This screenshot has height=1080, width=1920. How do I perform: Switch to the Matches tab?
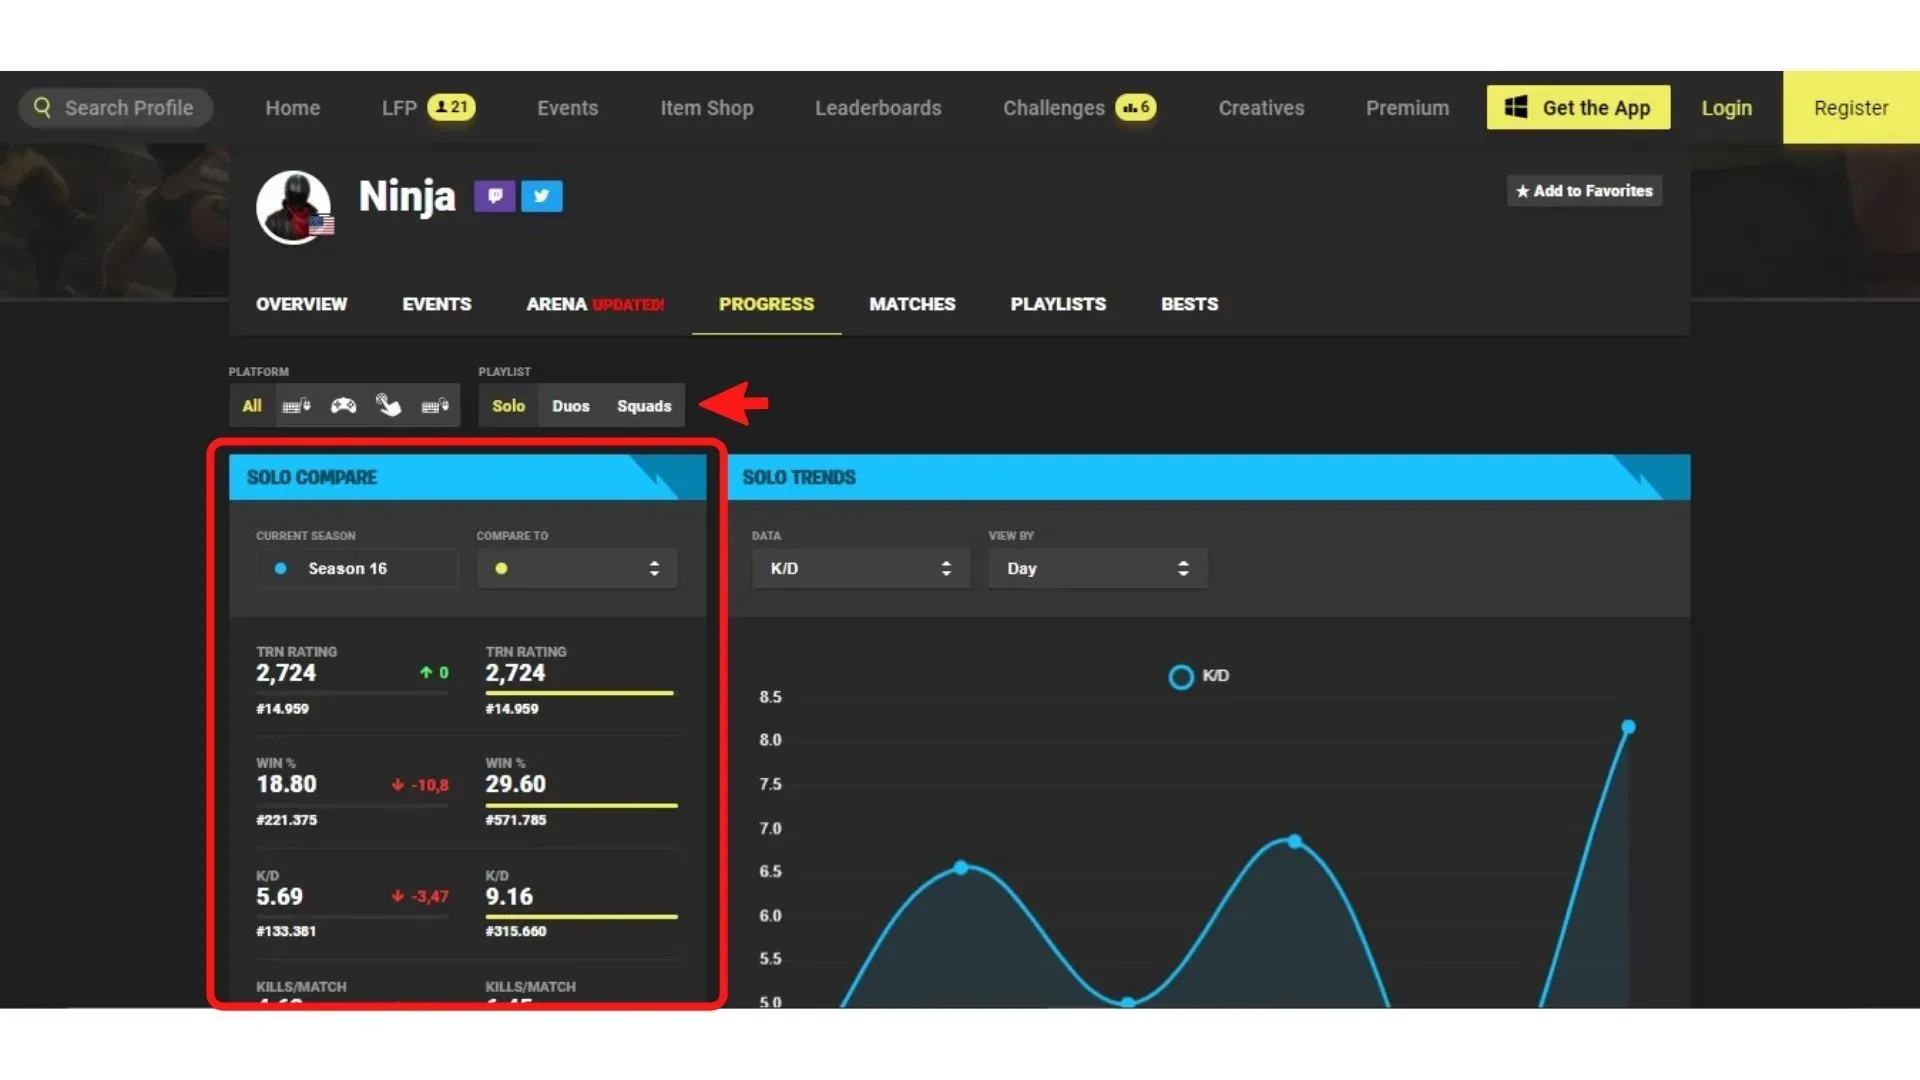(910, 303)
